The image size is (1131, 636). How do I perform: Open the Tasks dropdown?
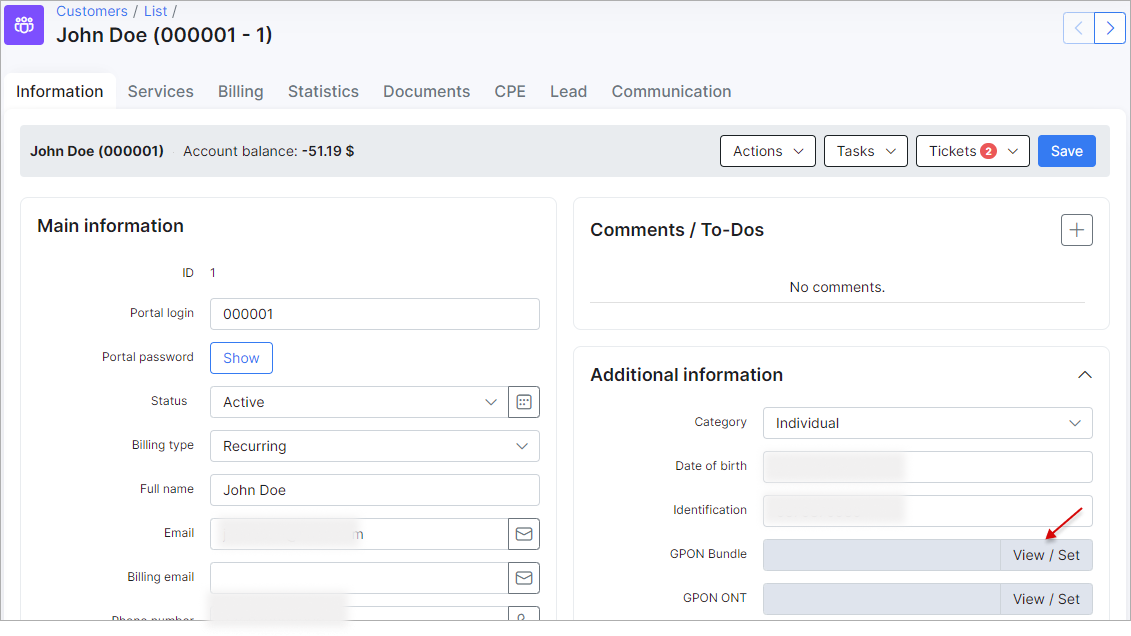[x=866, y=151]
